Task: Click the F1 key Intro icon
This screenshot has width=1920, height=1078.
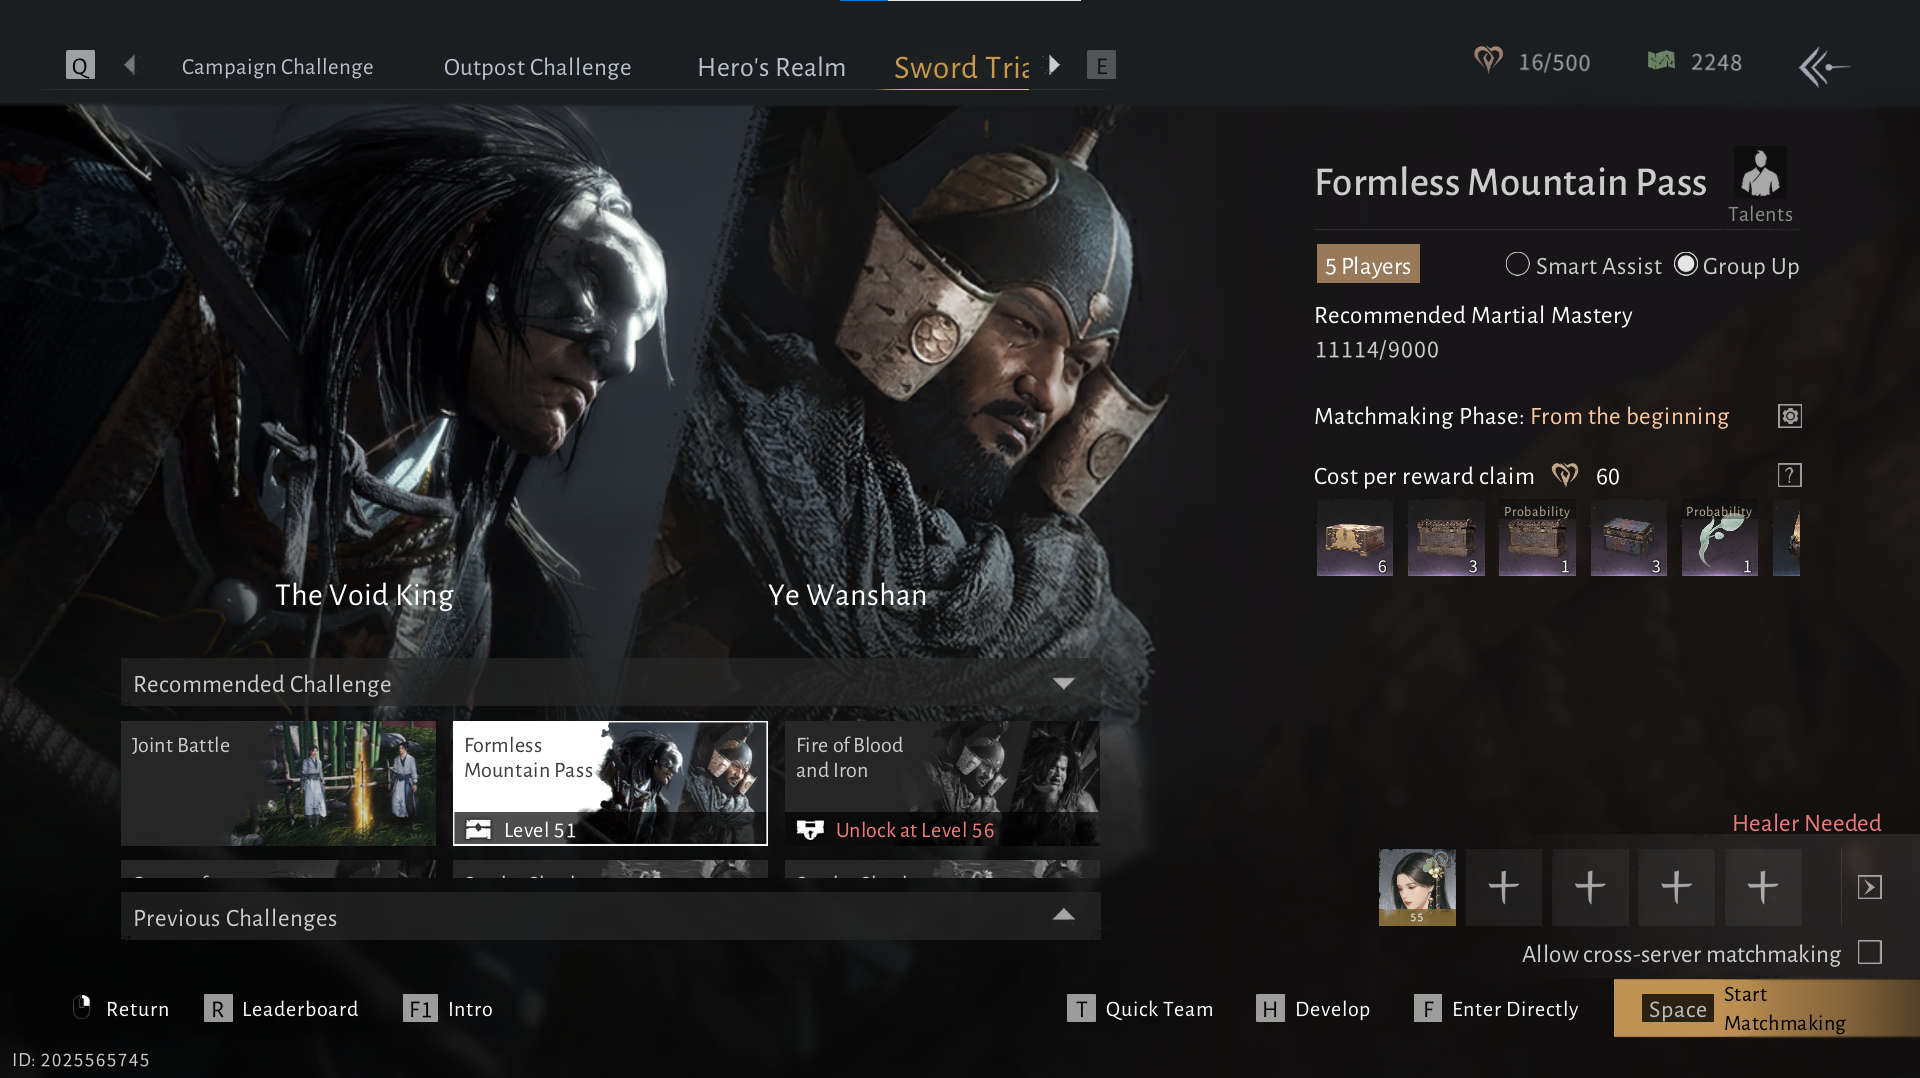Action: pos(420,1009)
